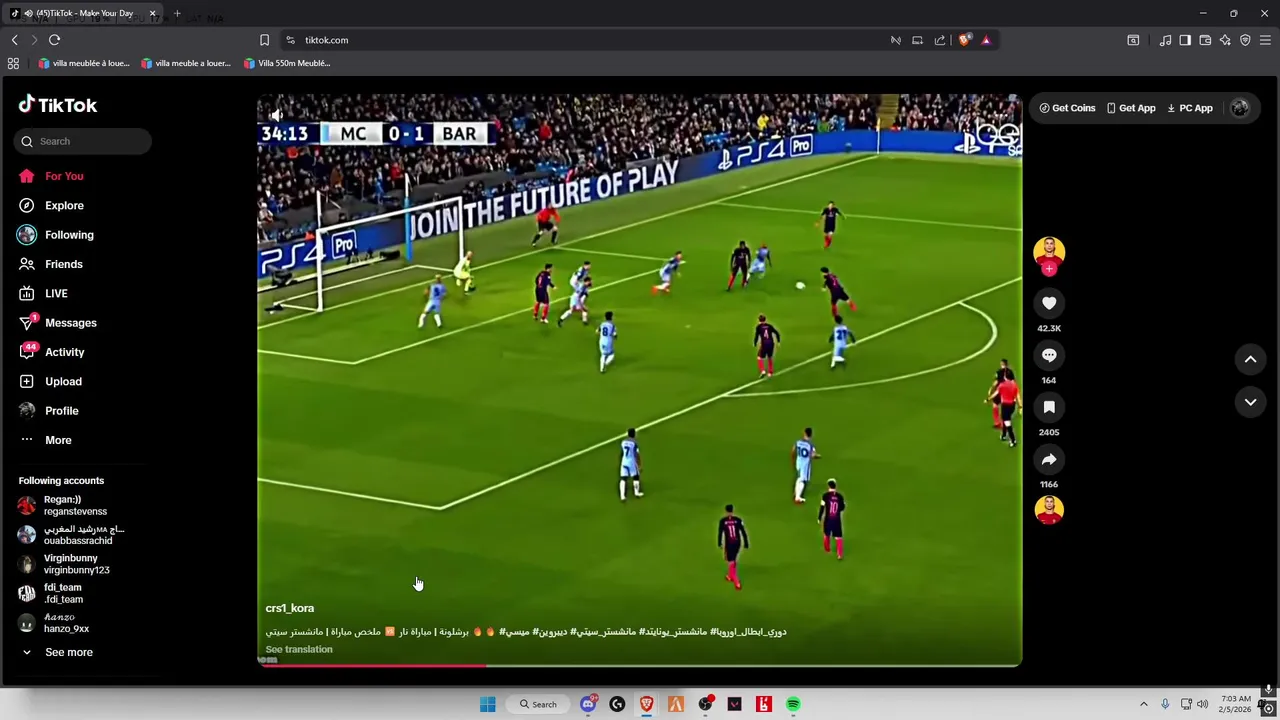The height and width of the screenshot is (720, 1280).
Task: Open Brave Rewards triangle icon
Action: [986, 40]
